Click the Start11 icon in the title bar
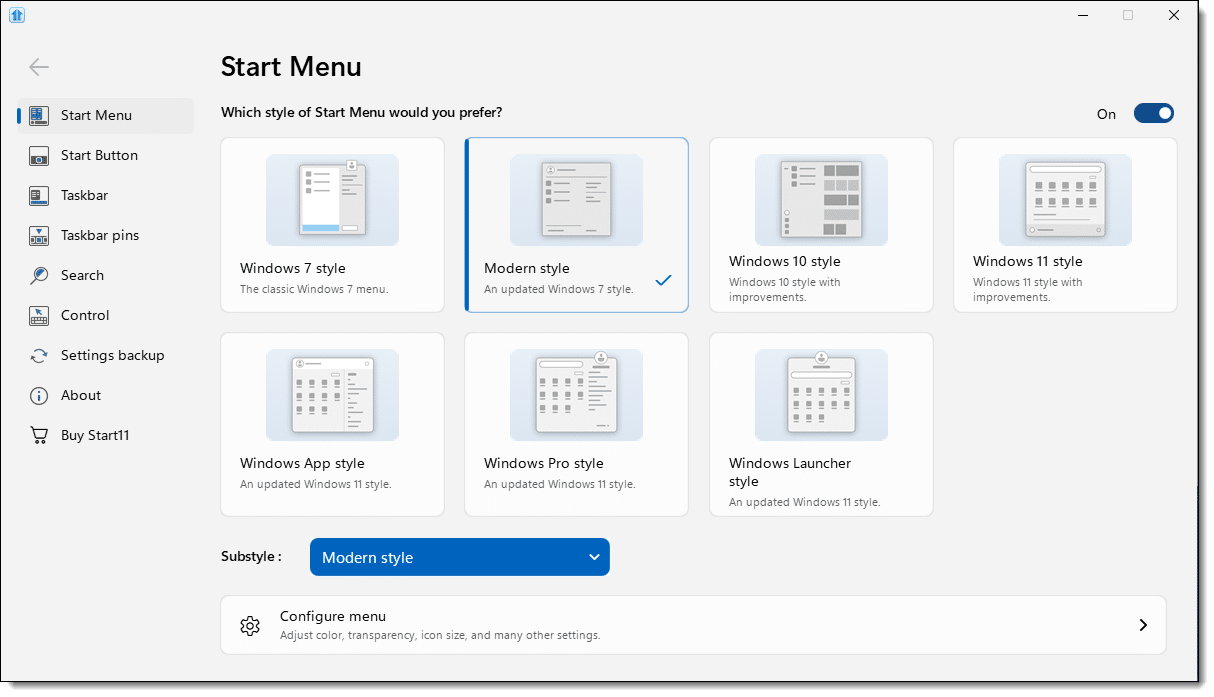The width and height of the screenshot is (1214, 697). (17, 15)
